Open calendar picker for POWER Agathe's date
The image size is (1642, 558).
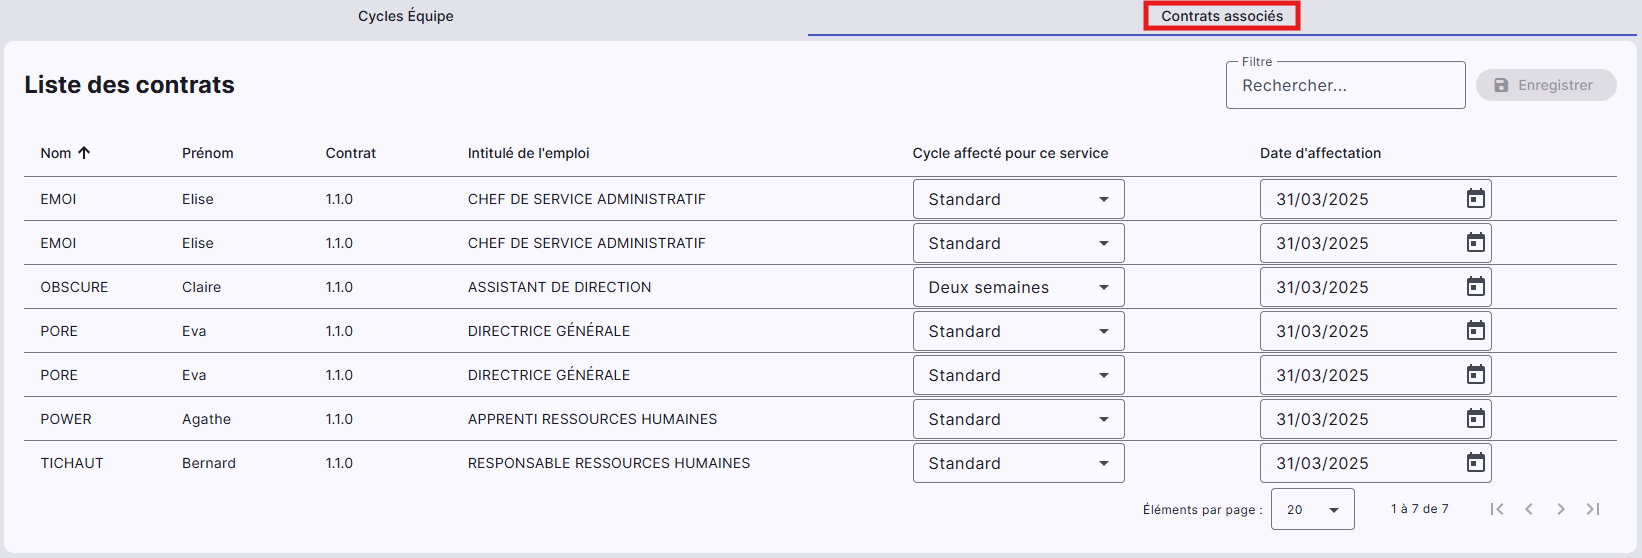(1475, 419)
